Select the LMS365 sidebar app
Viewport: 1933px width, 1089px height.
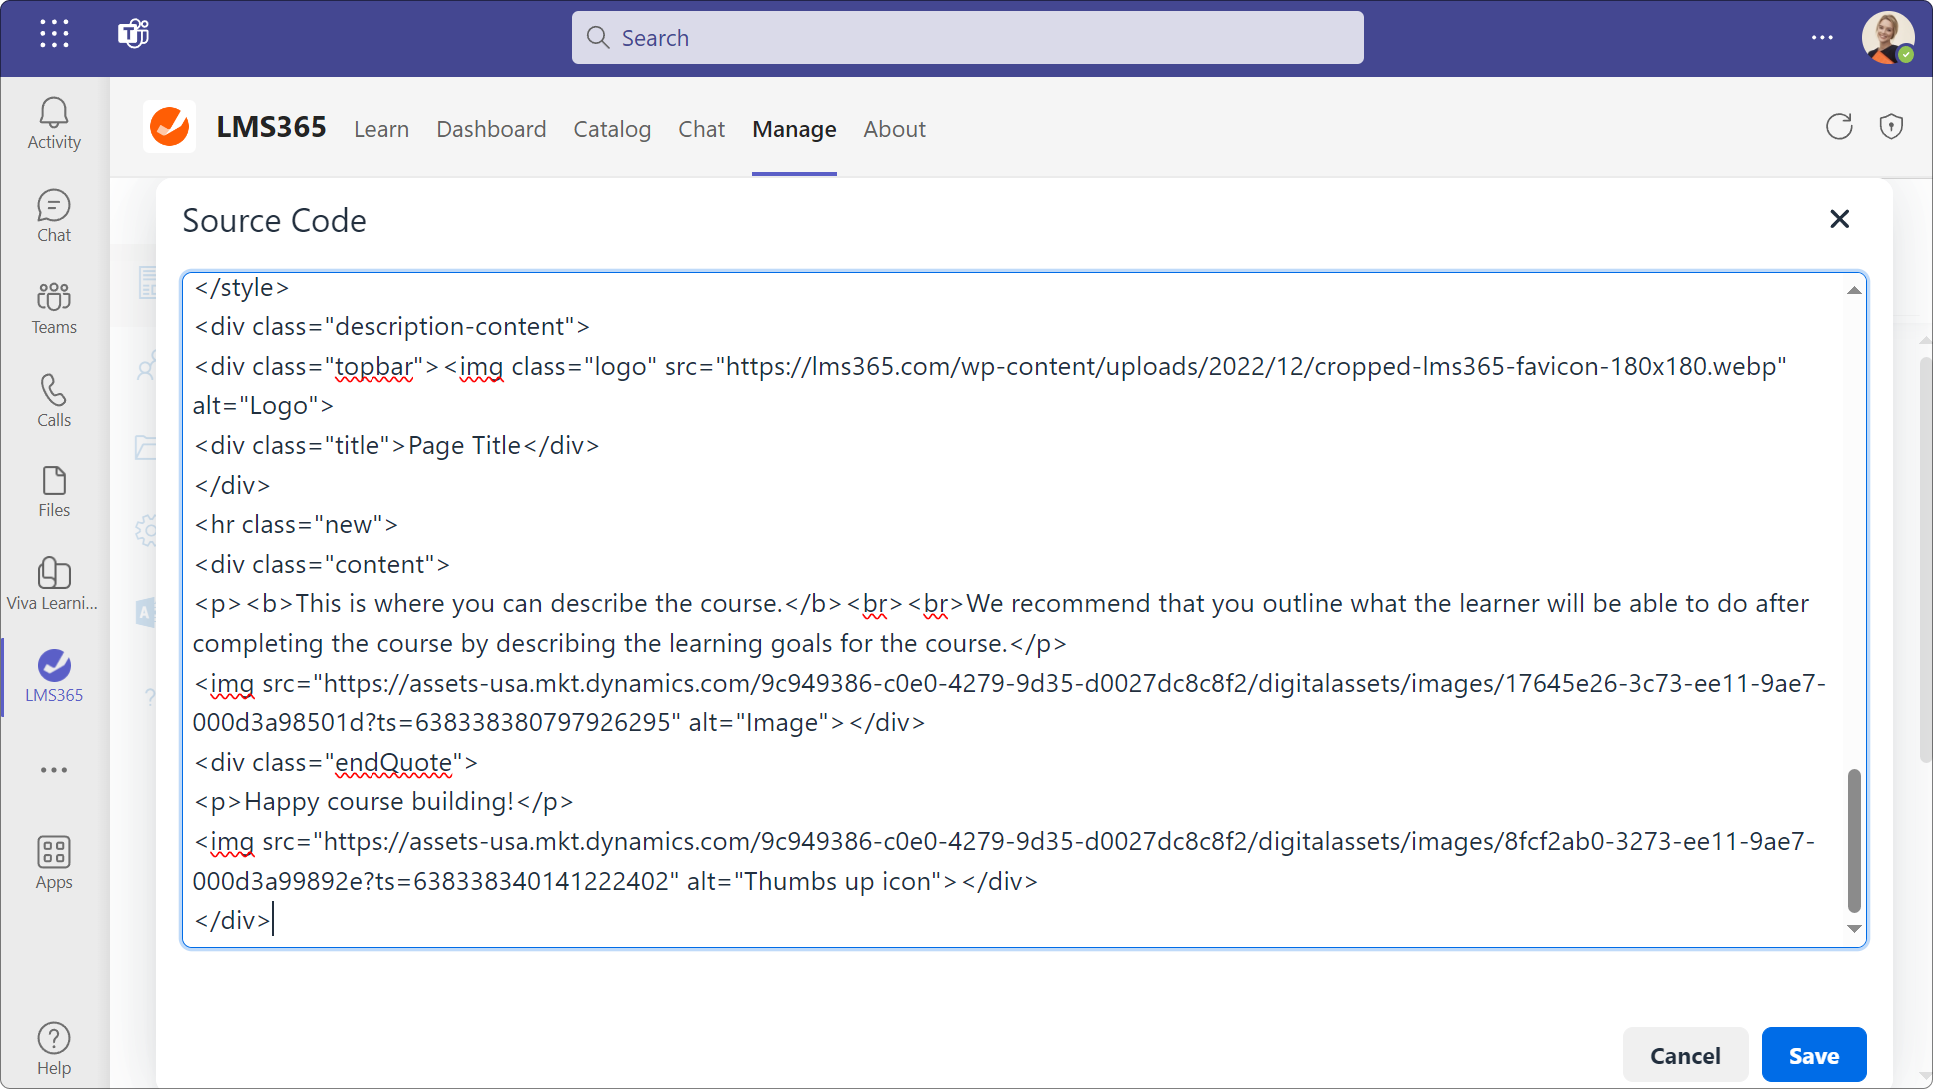[x=54, y=676]
